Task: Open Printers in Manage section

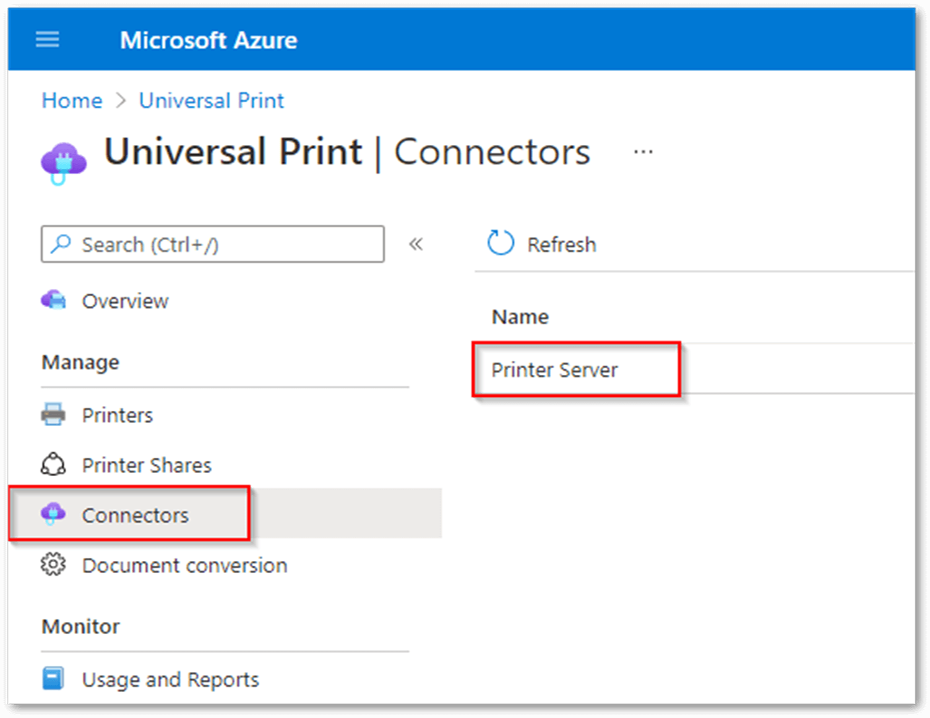Action: click(x=117, y=415)
